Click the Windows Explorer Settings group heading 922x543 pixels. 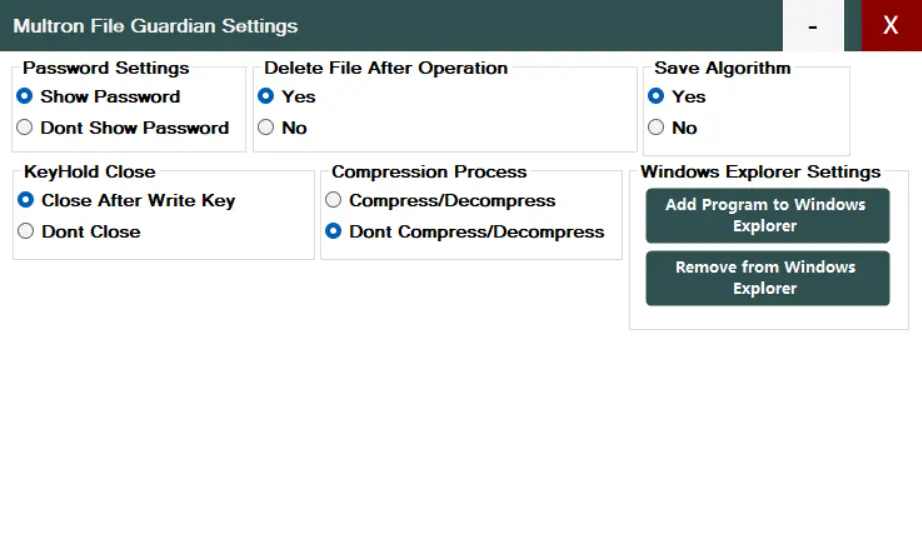pos(760,172)
